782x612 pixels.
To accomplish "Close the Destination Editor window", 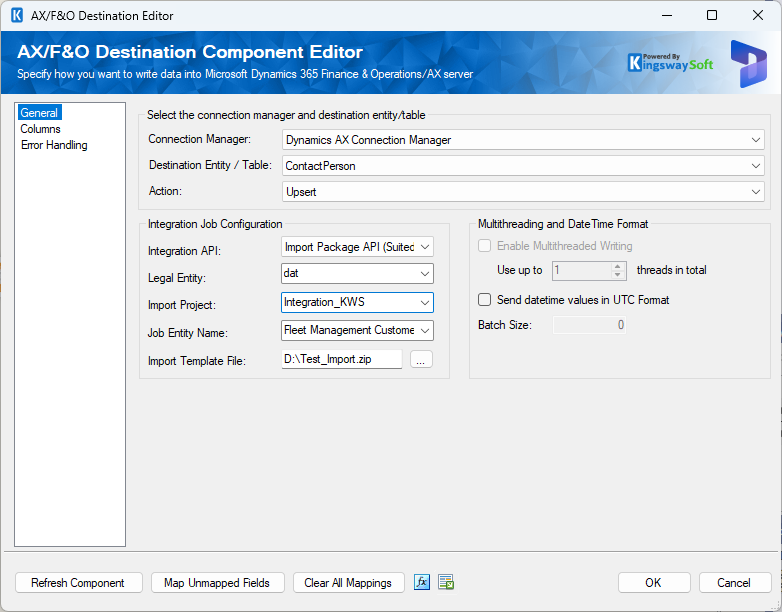I will (758, 15).
